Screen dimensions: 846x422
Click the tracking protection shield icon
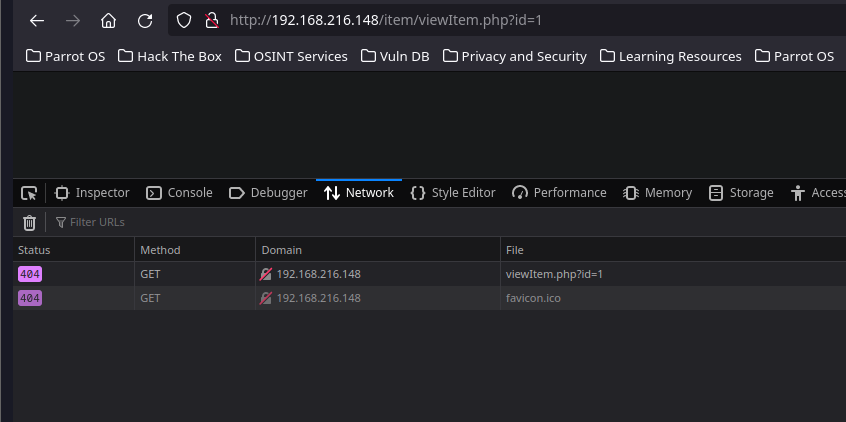pos(184,21)
